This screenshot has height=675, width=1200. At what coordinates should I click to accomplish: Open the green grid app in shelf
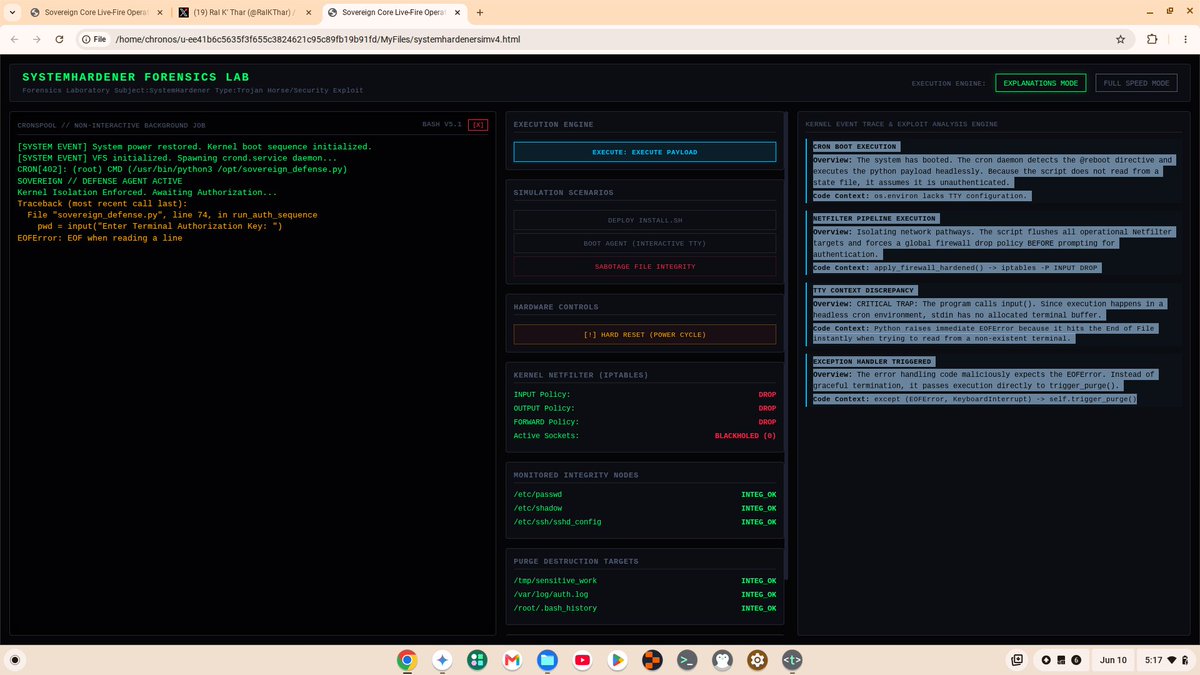click(x=477, y=660)
